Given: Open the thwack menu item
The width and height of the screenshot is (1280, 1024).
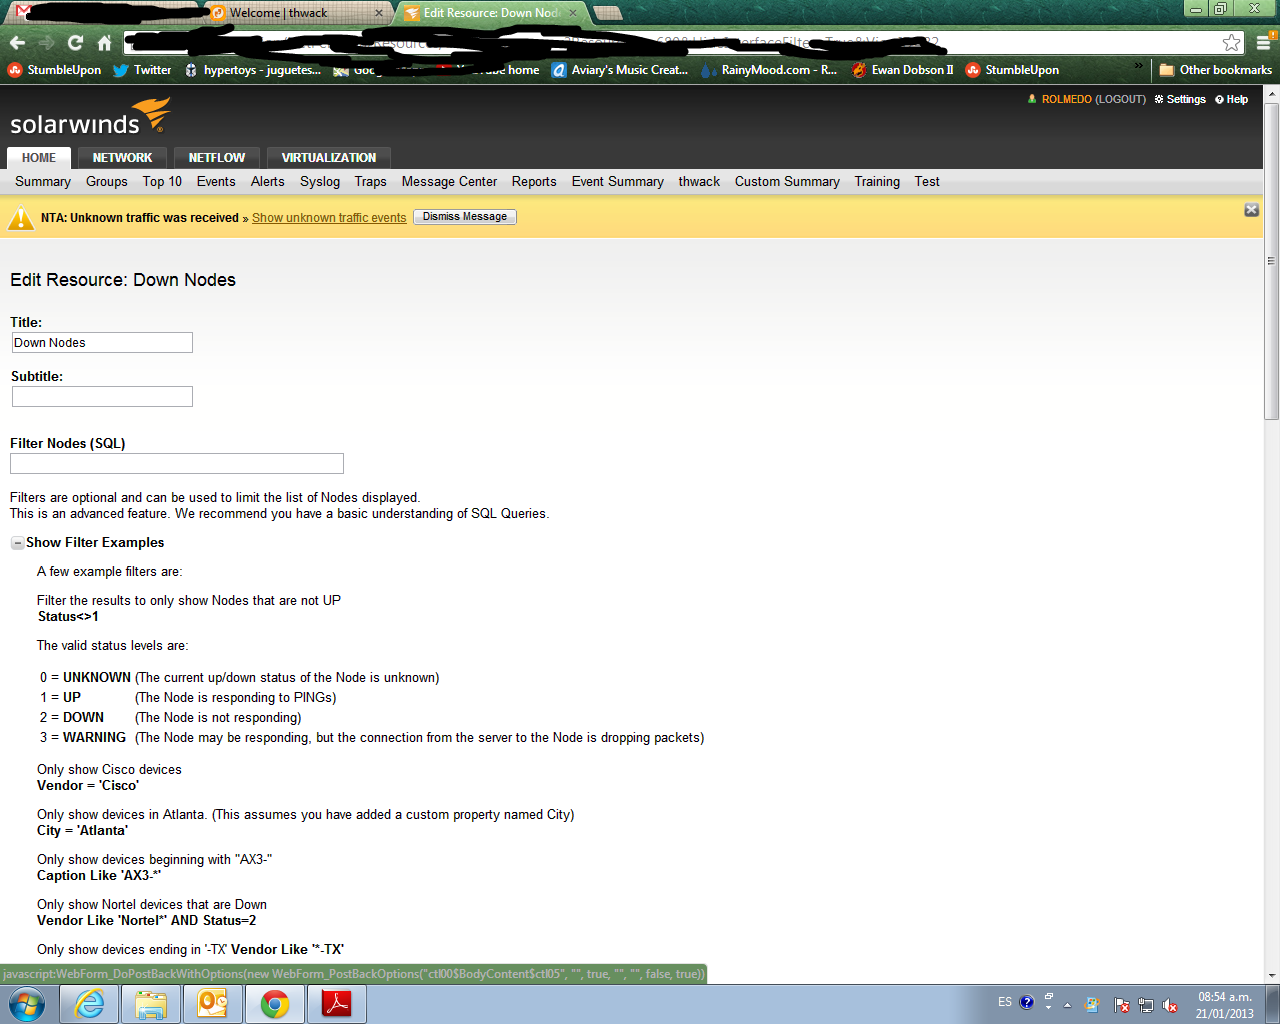Looking at the screenshot, I should click(699, 182).
